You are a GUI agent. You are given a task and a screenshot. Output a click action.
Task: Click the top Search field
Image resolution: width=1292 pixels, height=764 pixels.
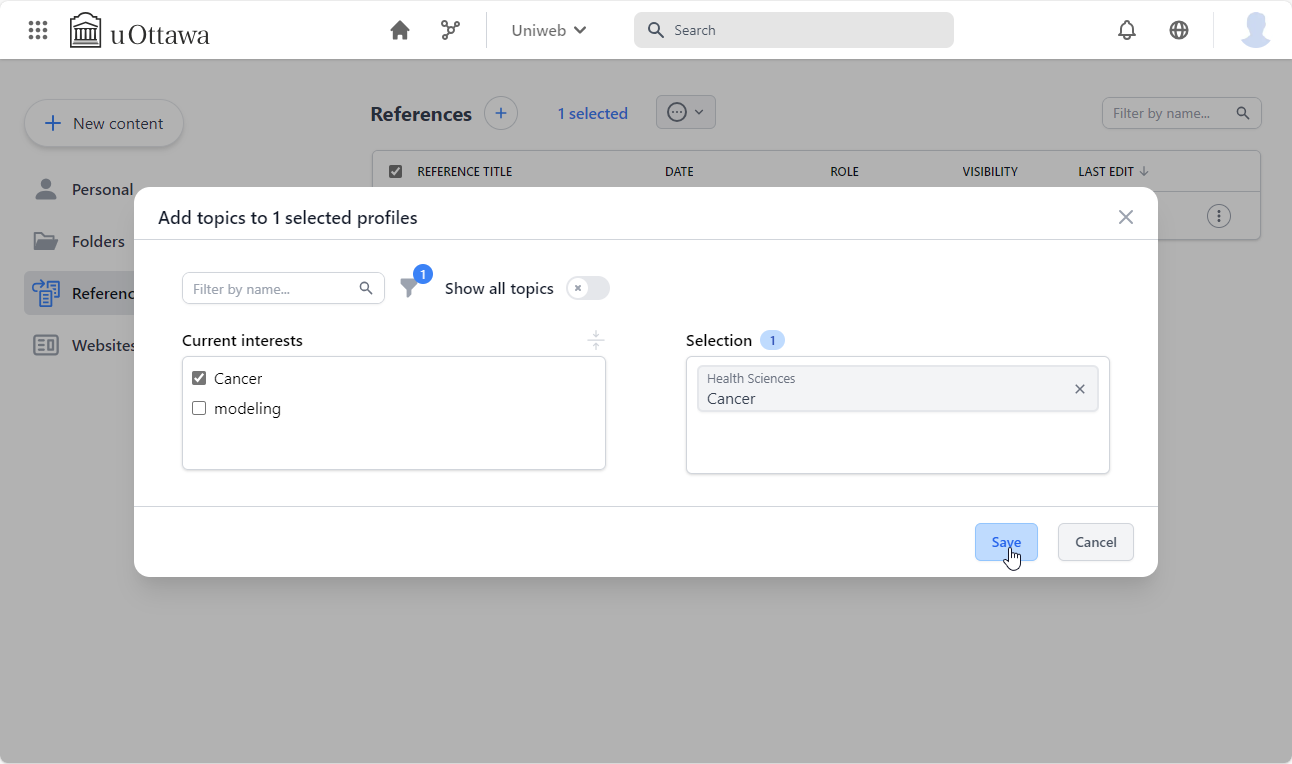click(x=794, y=30)
